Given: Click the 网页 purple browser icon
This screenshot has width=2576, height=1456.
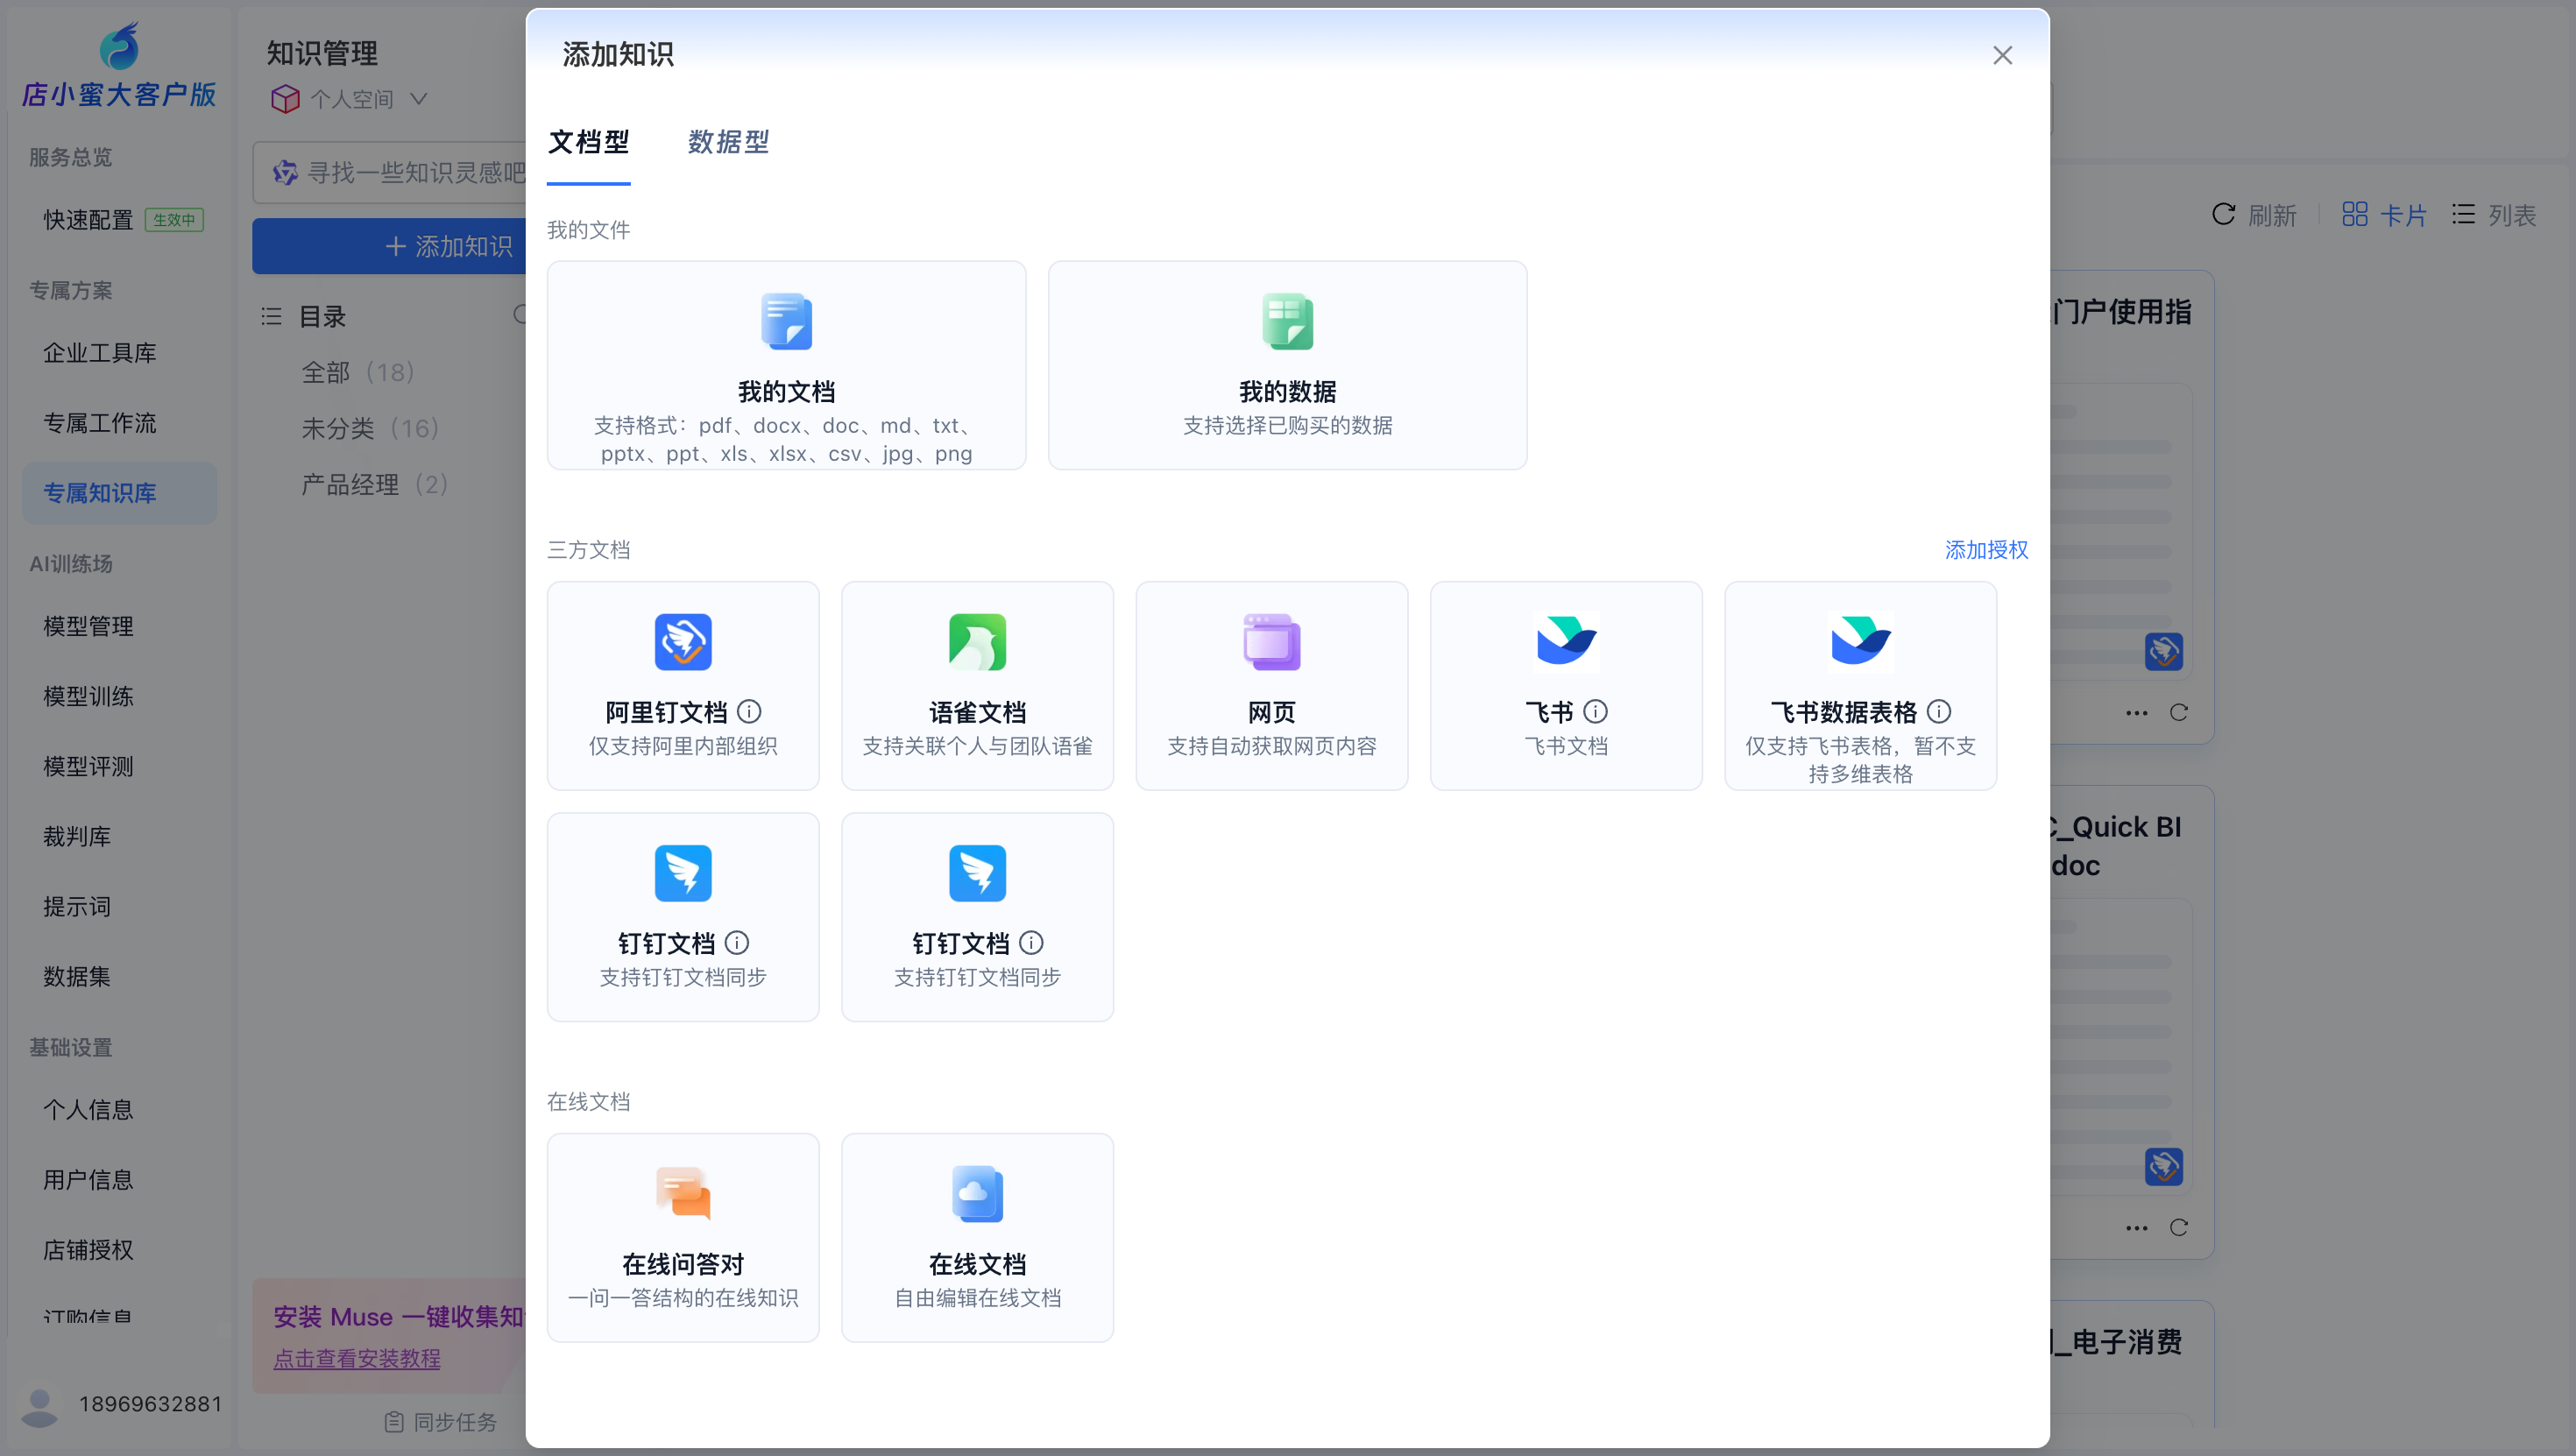Looking at the screenshot, I should tap(1271, 642).
